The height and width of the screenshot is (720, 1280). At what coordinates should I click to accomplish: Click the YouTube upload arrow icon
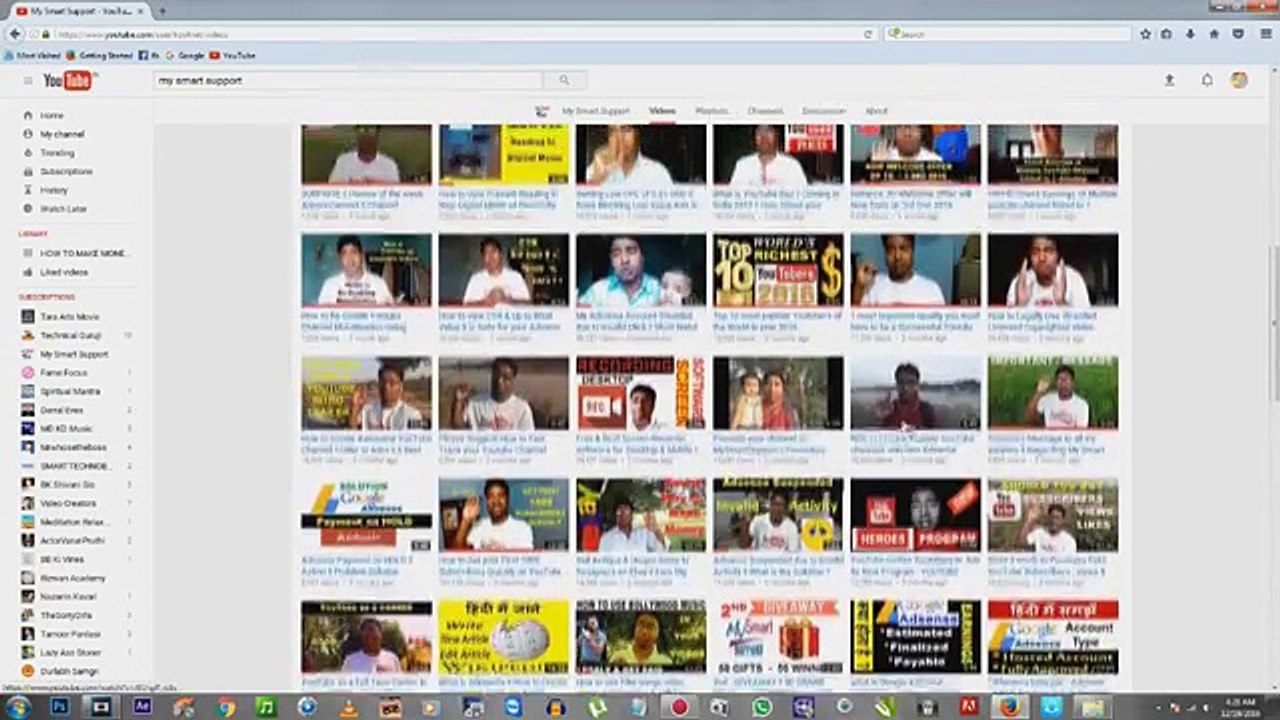(x=1169, y=80)
